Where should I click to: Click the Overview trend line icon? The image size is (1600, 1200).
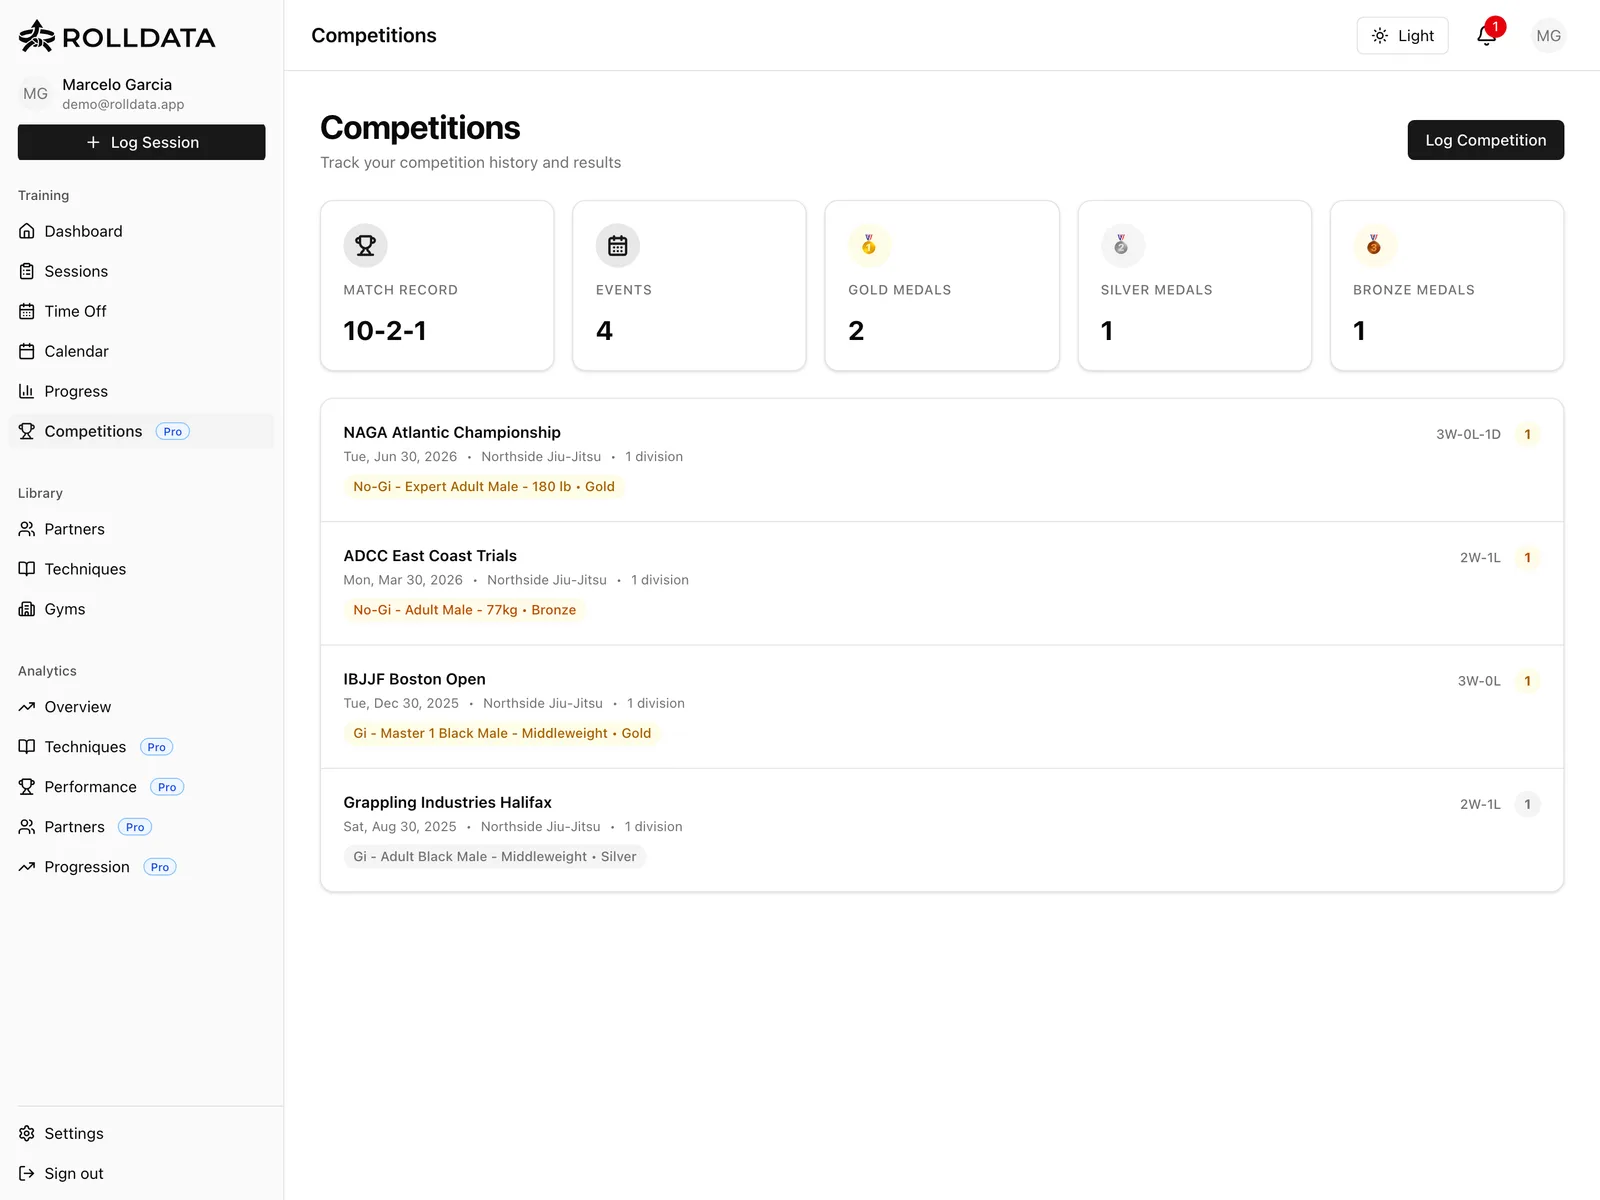(27, 707)
